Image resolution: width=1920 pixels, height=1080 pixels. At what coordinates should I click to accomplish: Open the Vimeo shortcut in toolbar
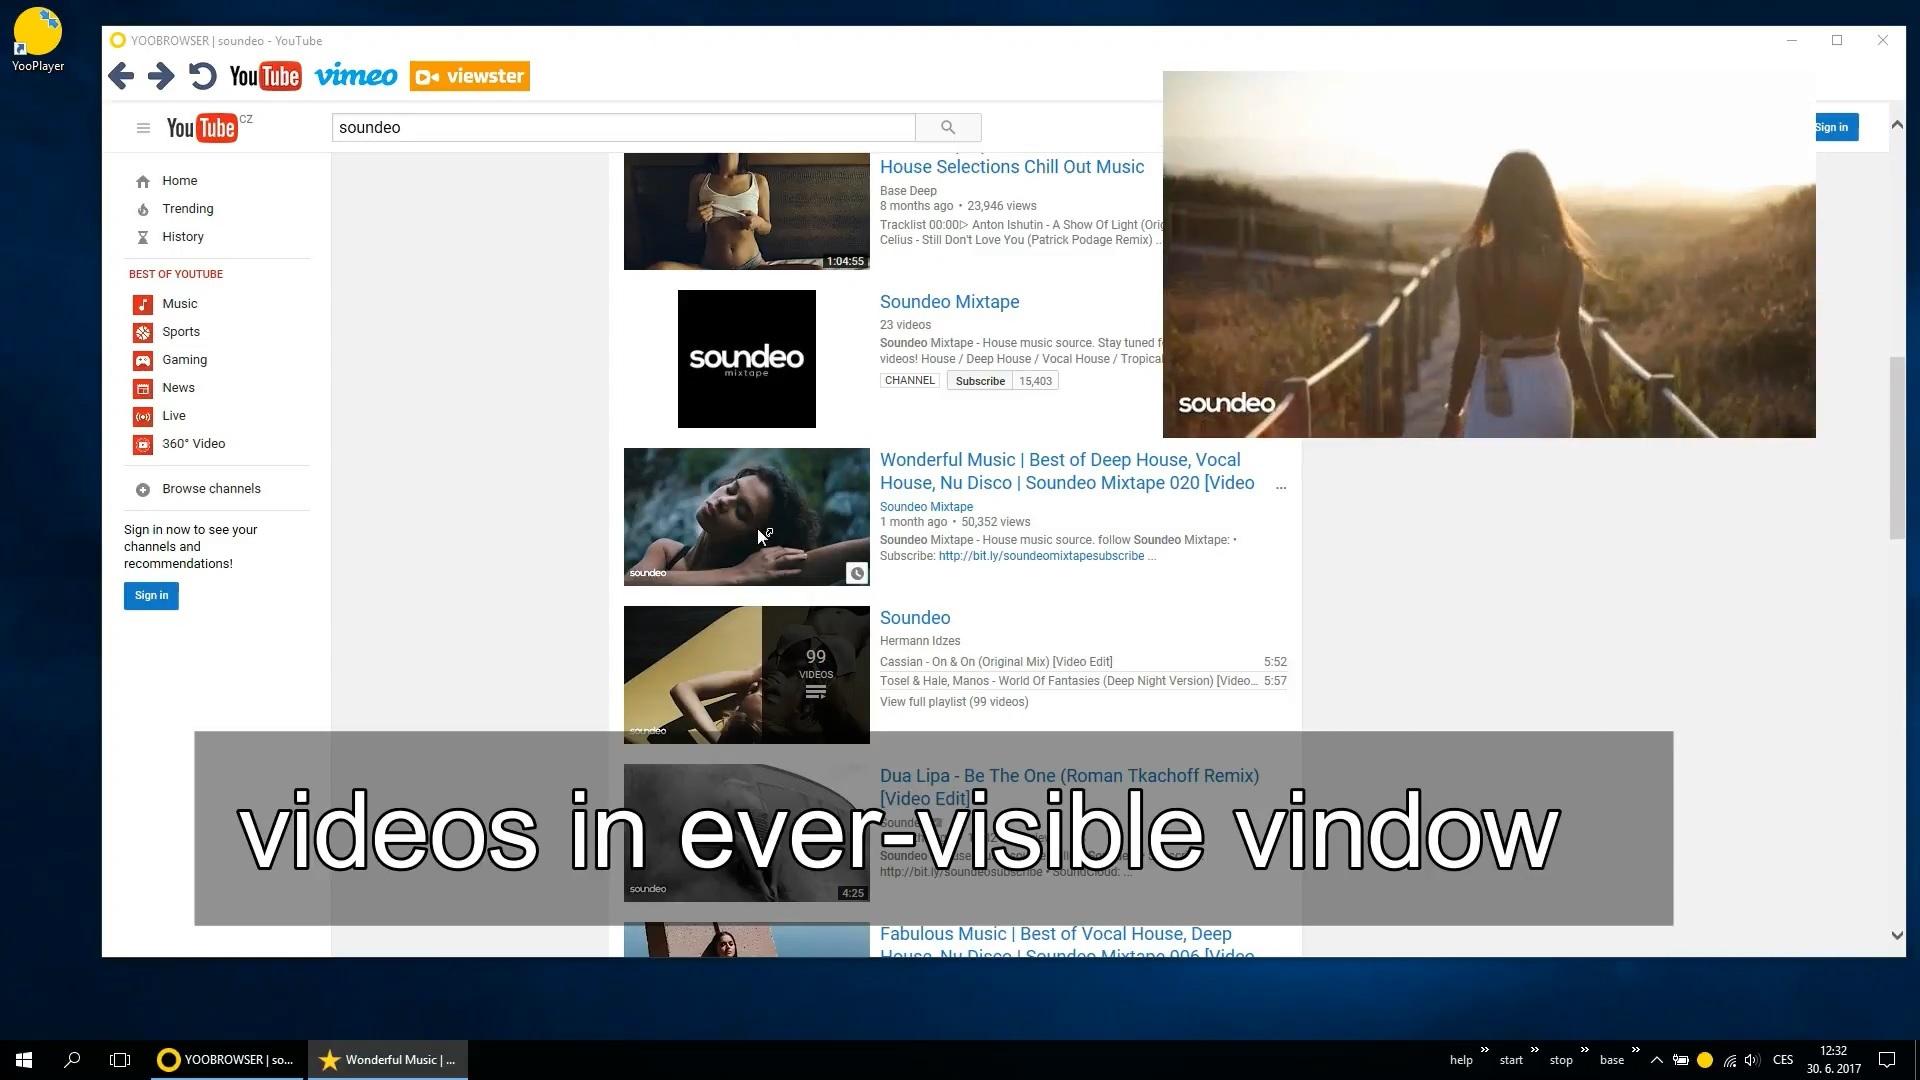click(x=356, y=75)
